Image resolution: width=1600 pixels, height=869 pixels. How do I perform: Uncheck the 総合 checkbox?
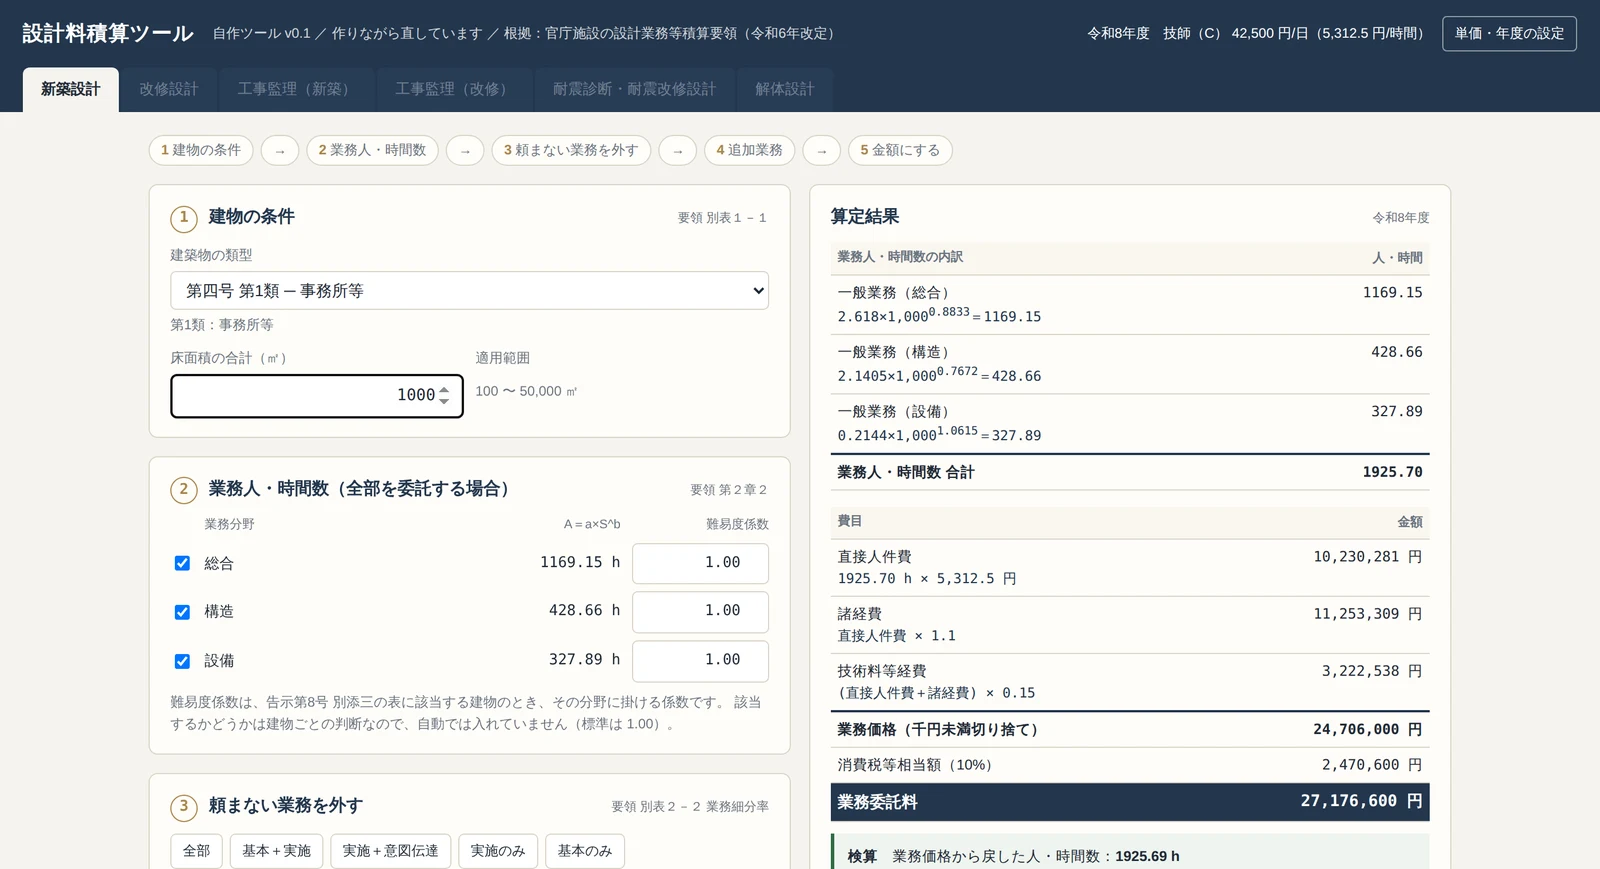coord(182,563)
